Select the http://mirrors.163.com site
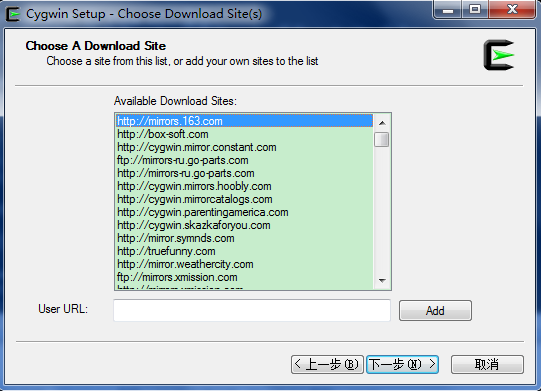 coord(244,121)
